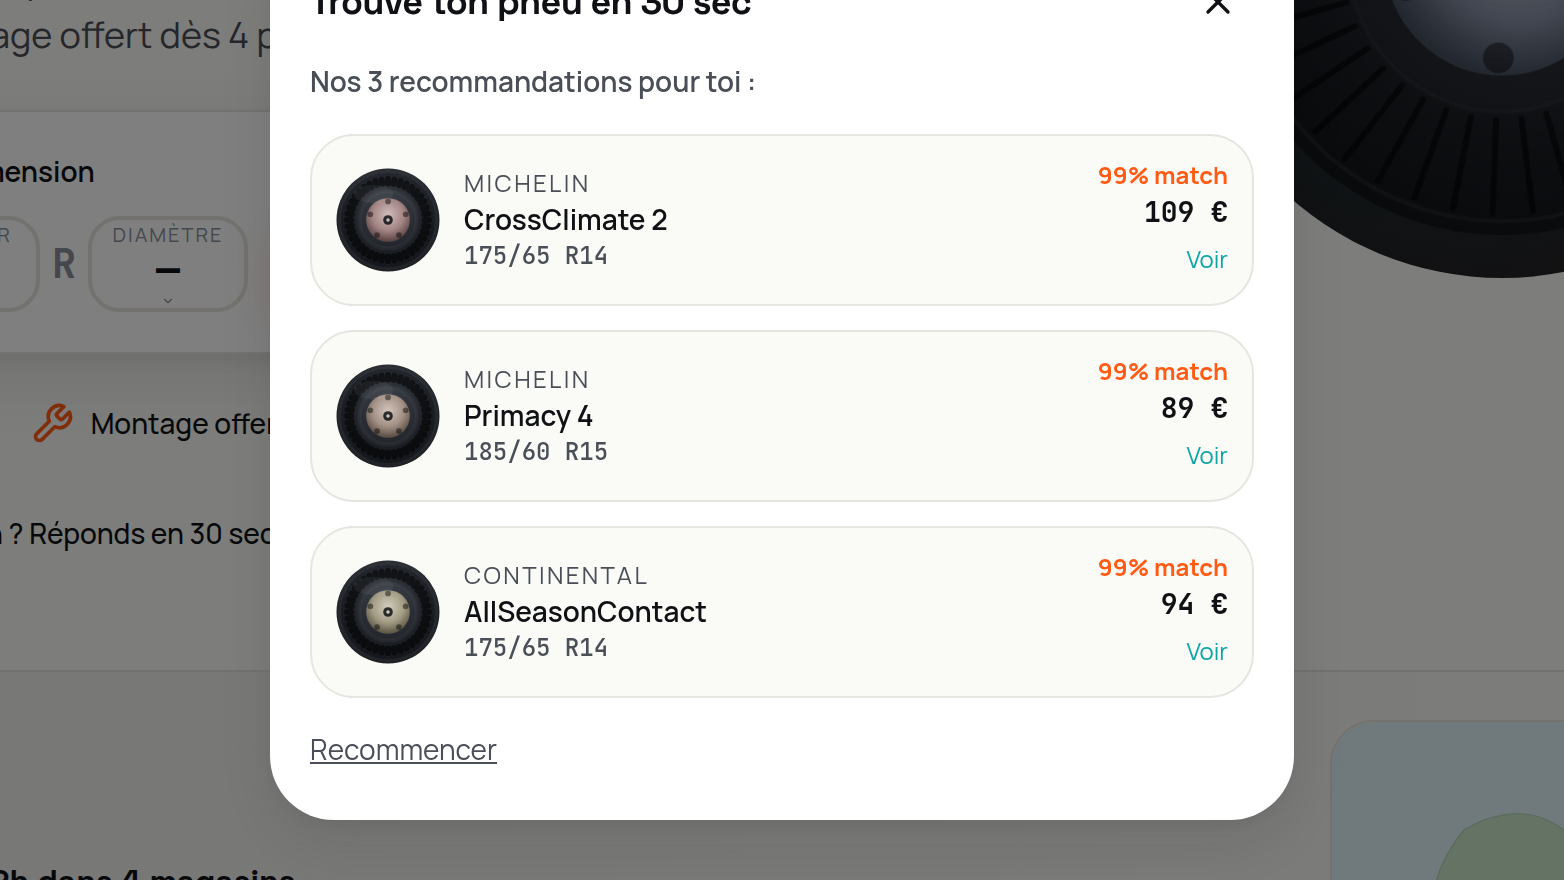Expand the Diamètre dropdown
Image resolution: width=1564 pixels, height=880 pixels.
168,264
